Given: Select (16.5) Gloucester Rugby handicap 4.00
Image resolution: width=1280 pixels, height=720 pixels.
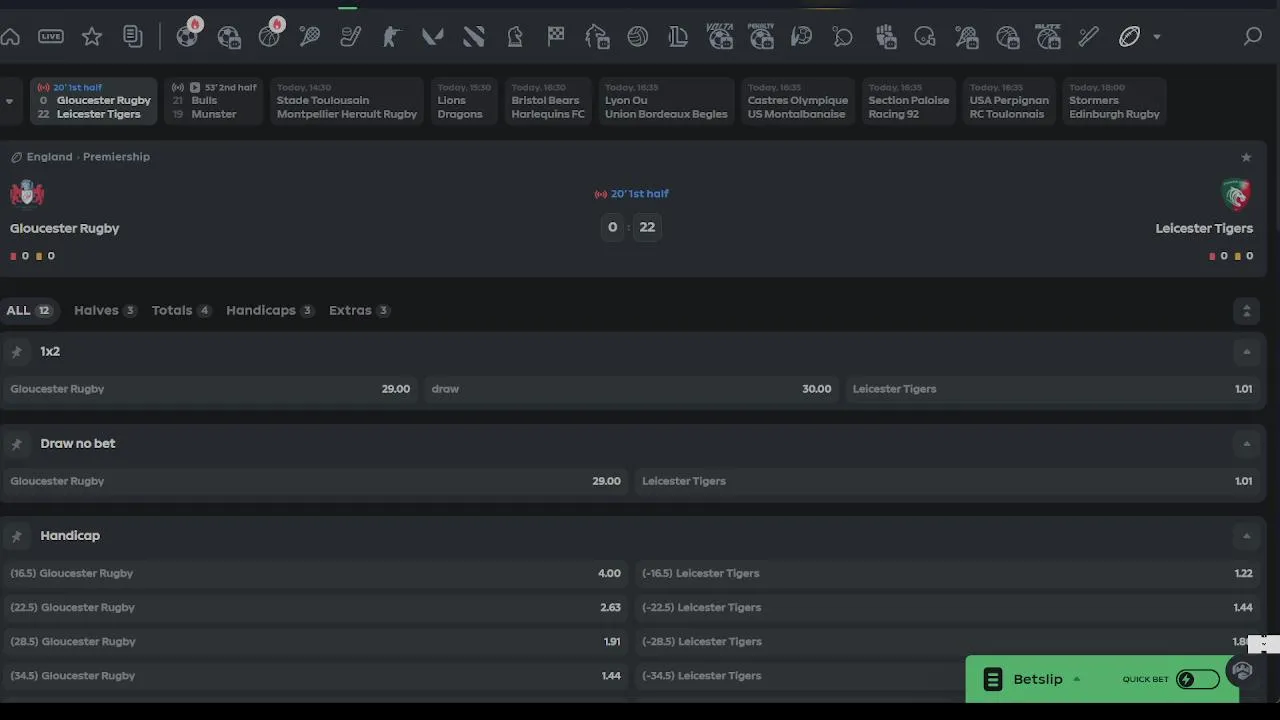Looking at the screenshot, I should 315,574.
